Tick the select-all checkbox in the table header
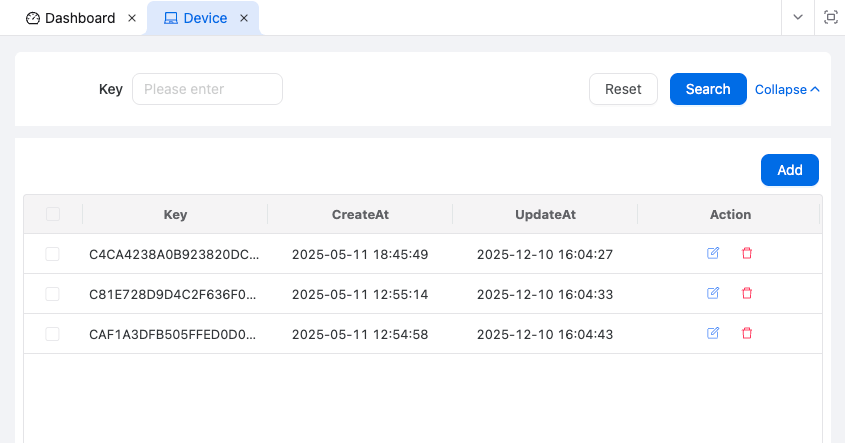Screen dimensions: 845x443 (53, 214)
